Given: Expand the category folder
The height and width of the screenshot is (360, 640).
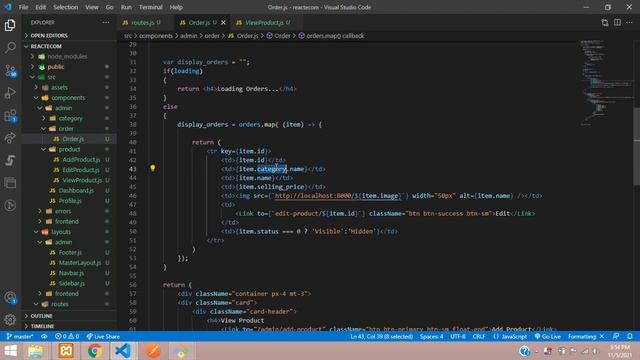Looking at the screenshot, I should 70,118.
